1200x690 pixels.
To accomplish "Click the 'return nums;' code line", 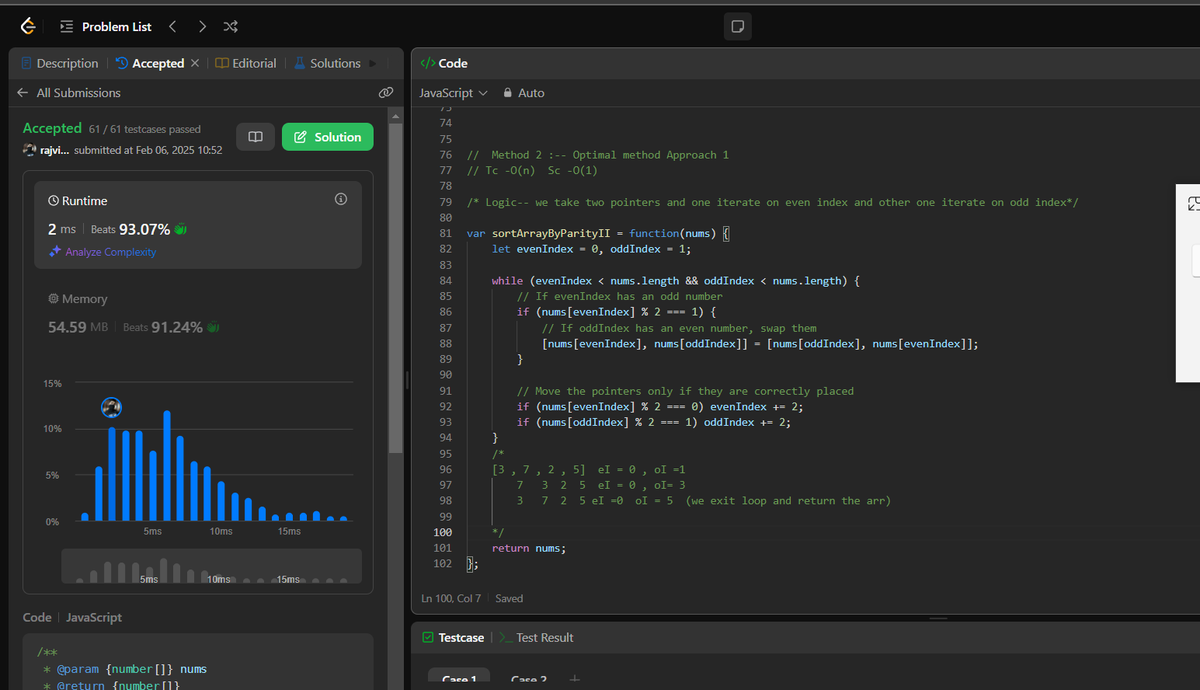I will tap(528, 548).
